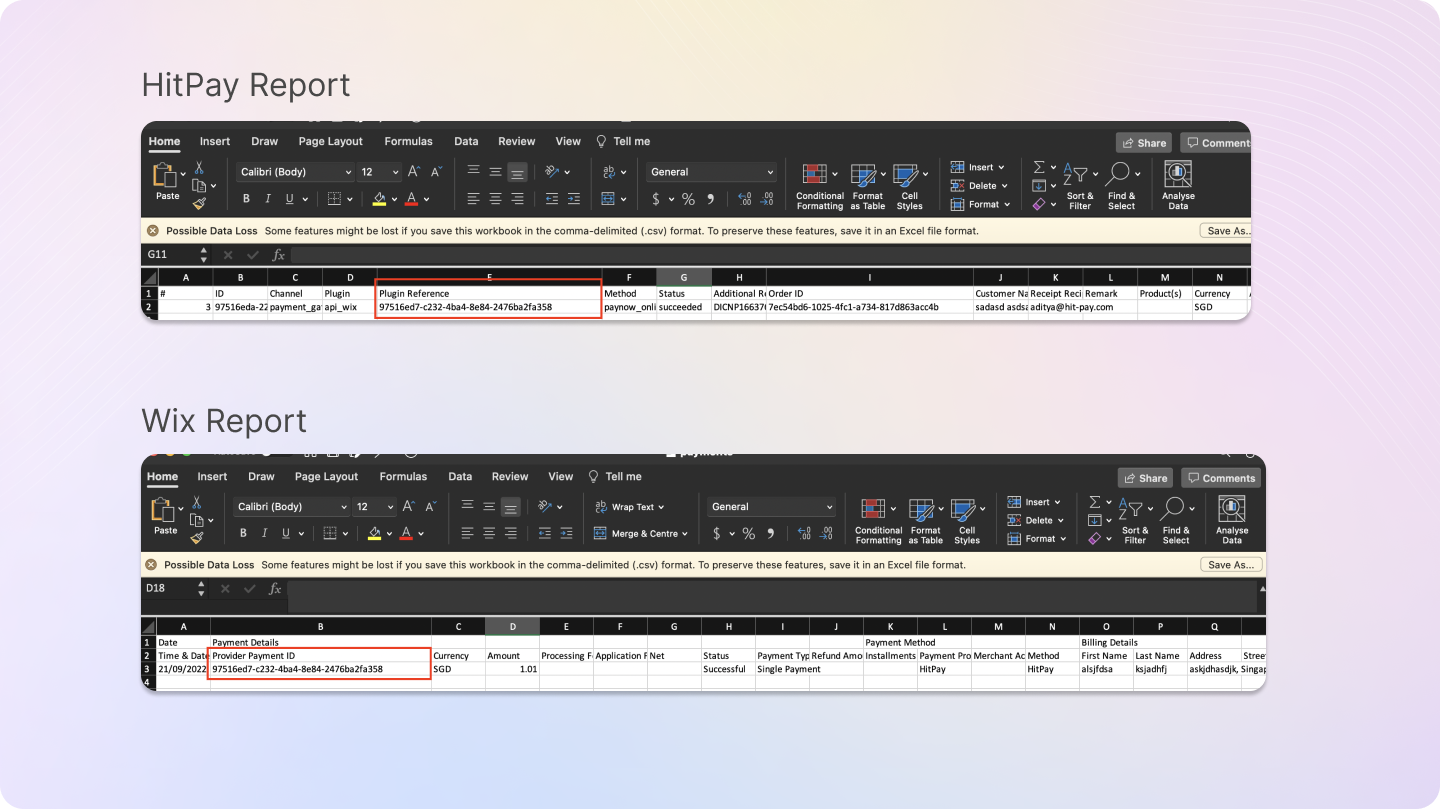Click the Cut scissors icon in HitPay Report

(199, 168)
